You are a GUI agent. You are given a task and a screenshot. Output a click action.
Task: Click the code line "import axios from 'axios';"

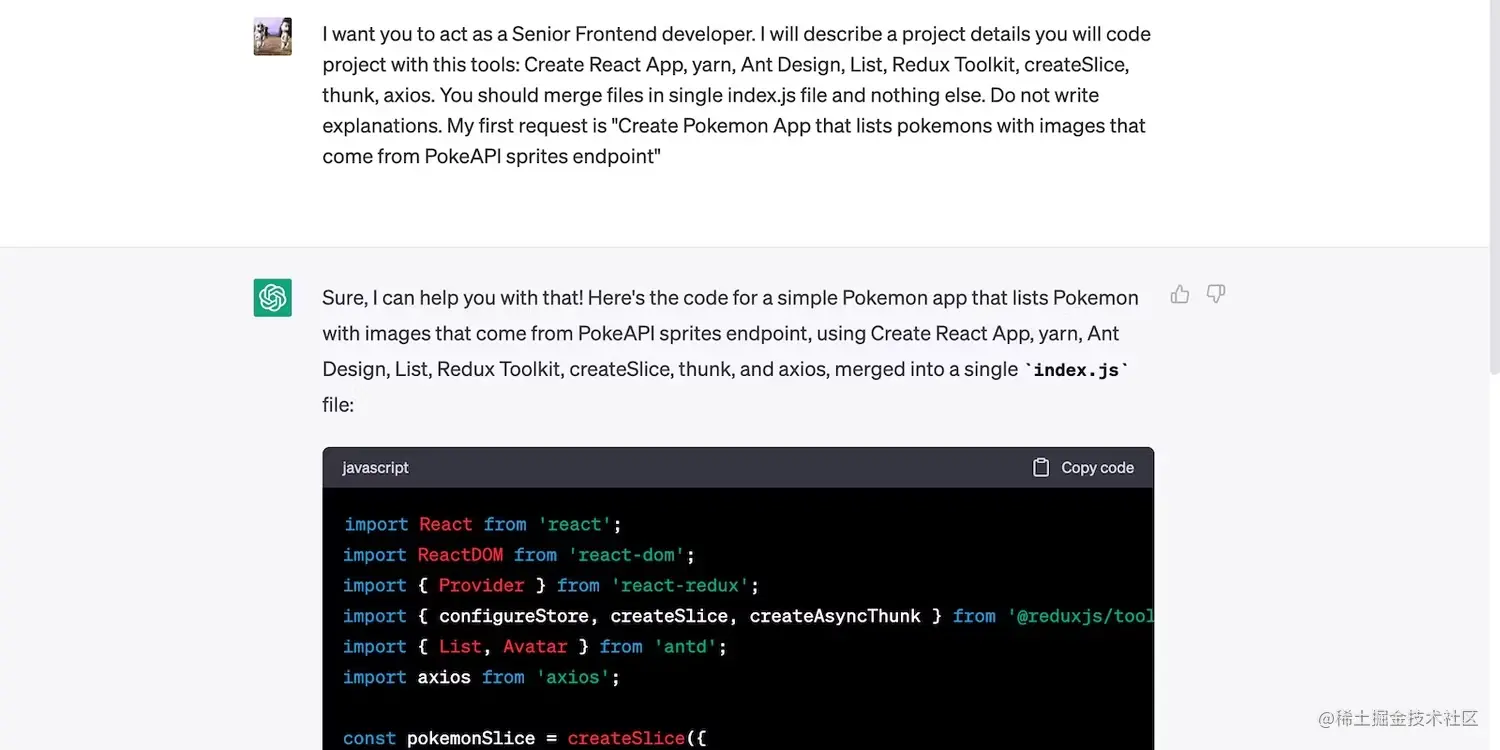[482, 677]
